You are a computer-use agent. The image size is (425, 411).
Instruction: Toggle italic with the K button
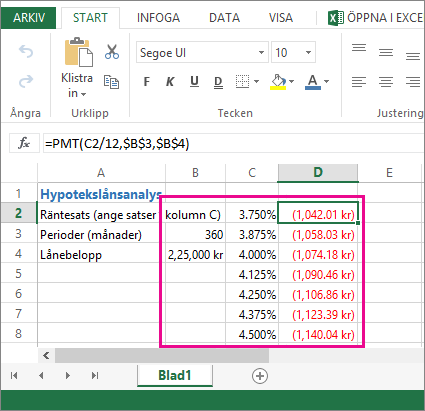(x=170, y=81)
